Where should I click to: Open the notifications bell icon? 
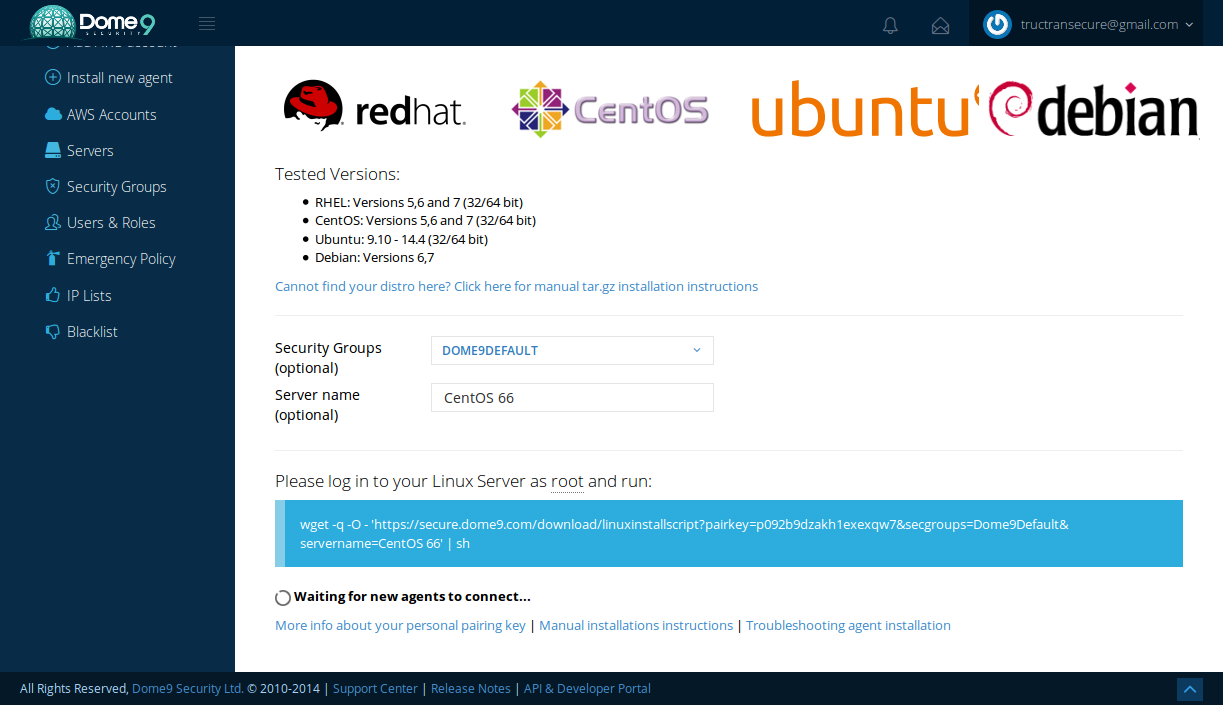[x=890, y=25]
